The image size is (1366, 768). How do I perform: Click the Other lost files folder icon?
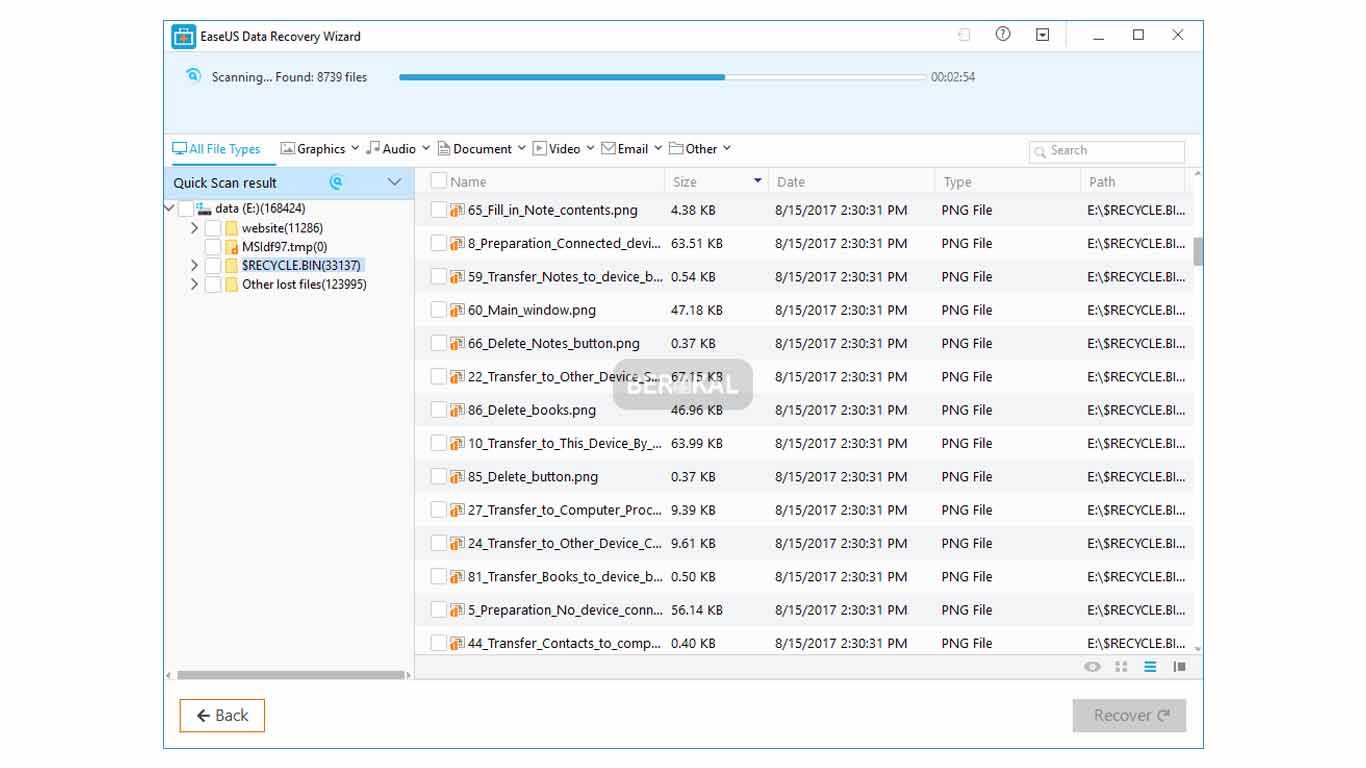(x=232, y=285)
